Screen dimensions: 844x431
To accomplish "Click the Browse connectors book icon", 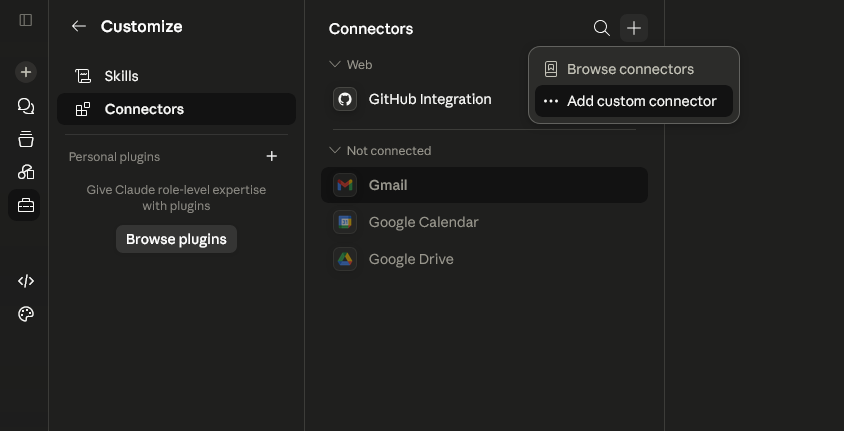I will point(551,69).
